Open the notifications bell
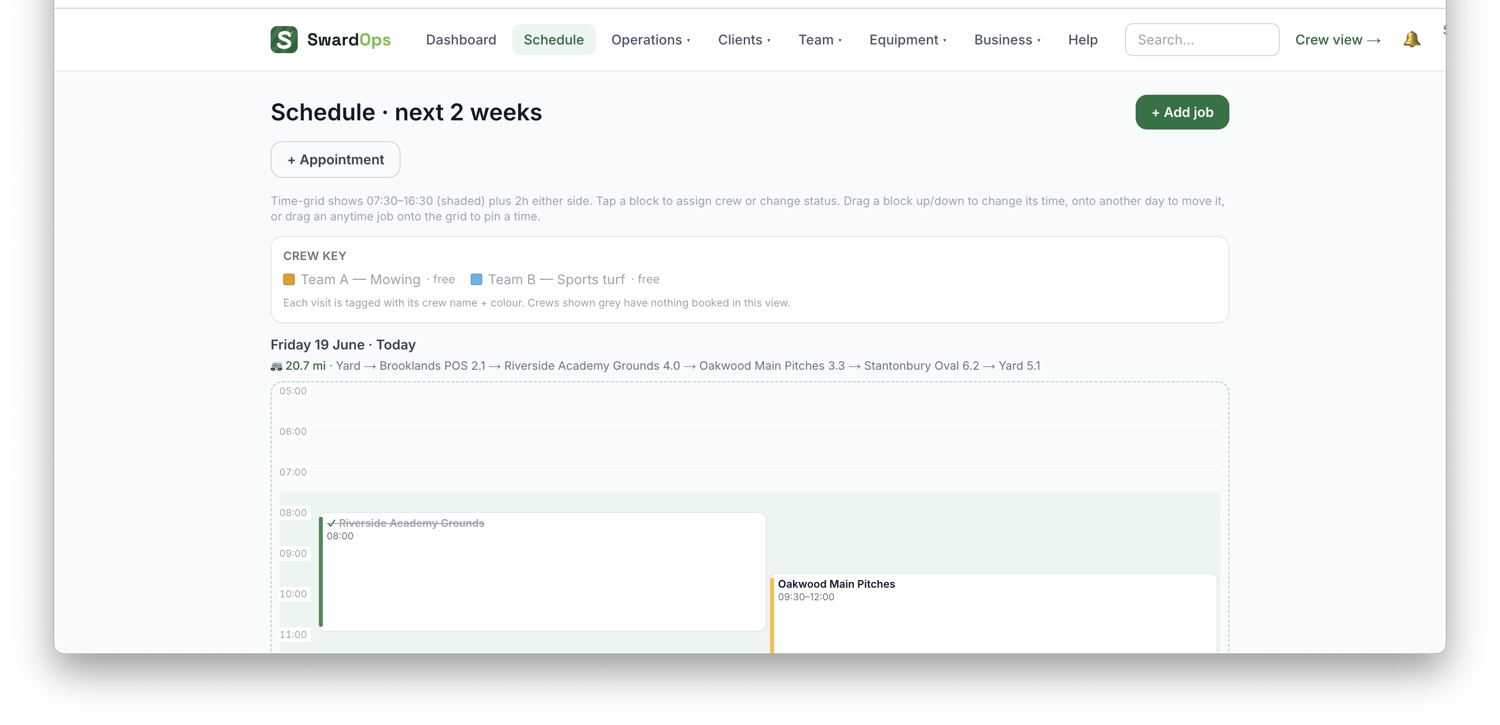Image resolution: width=1500 pixels, height=725 pixels. point(1411,40)
